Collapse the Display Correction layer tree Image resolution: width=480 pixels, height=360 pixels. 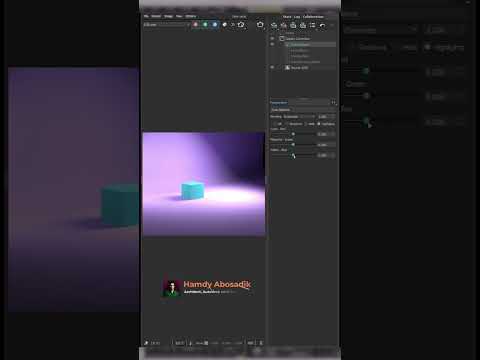point(278,38)
